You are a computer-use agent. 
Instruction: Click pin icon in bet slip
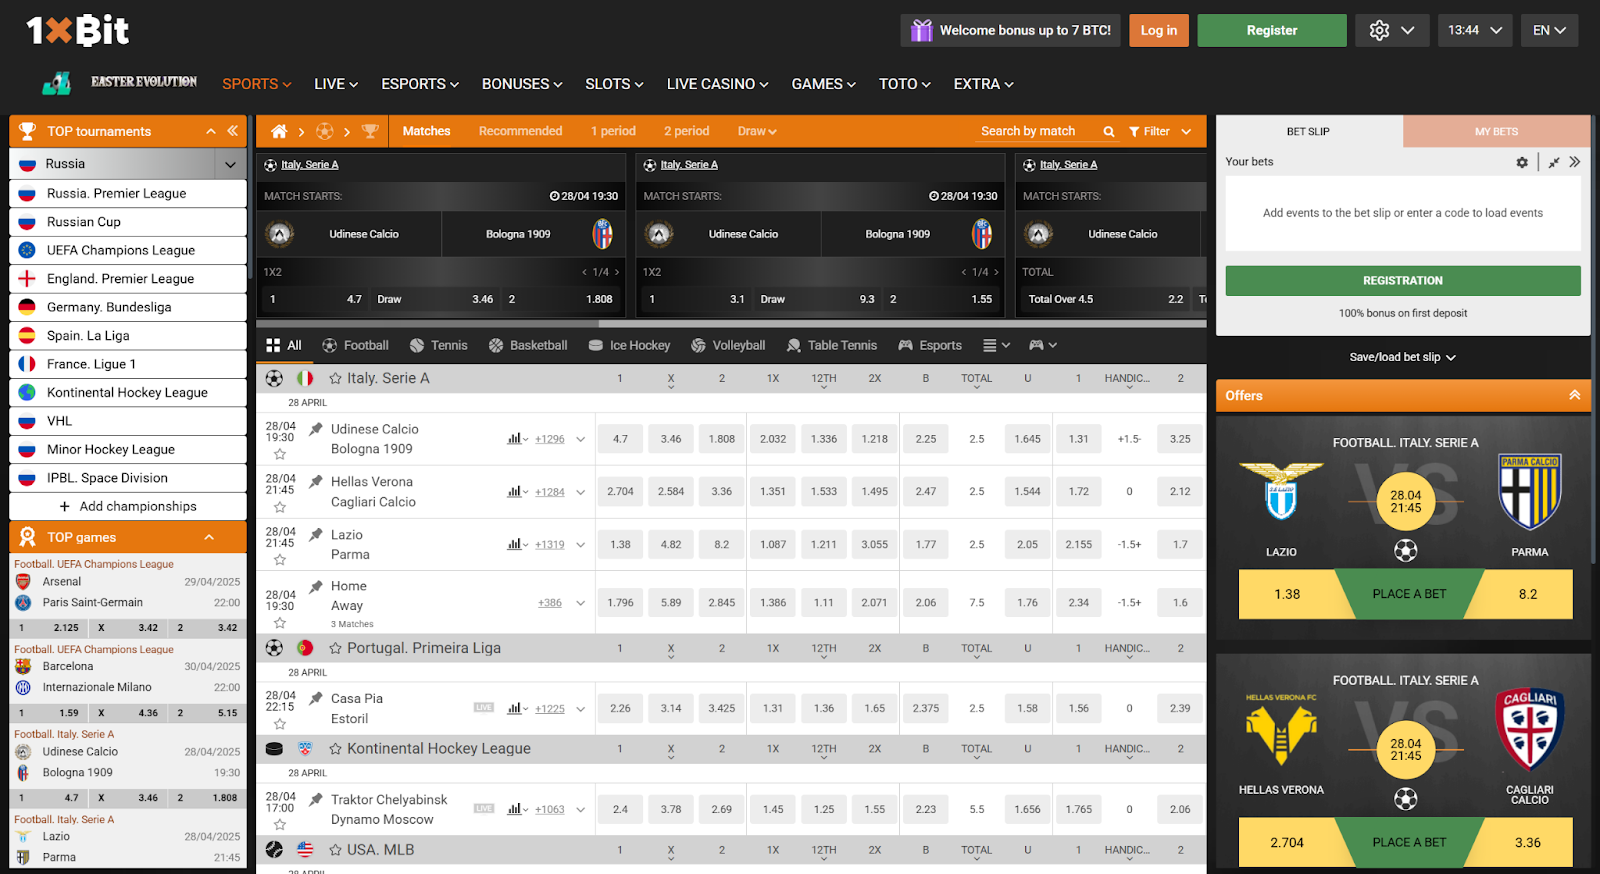pyautogui.click(x=1554, y=162)
